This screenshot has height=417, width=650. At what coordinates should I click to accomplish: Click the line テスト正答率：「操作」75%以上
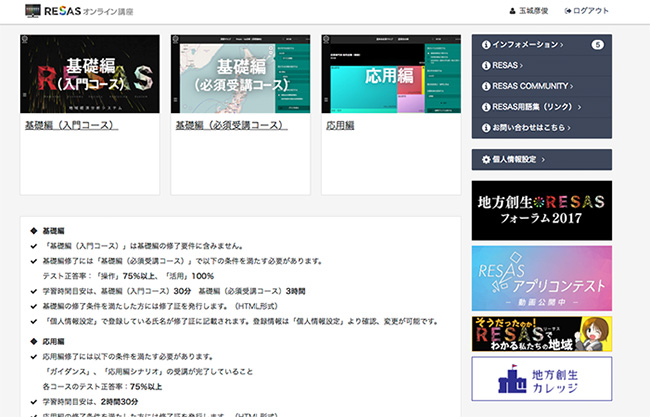128,276
